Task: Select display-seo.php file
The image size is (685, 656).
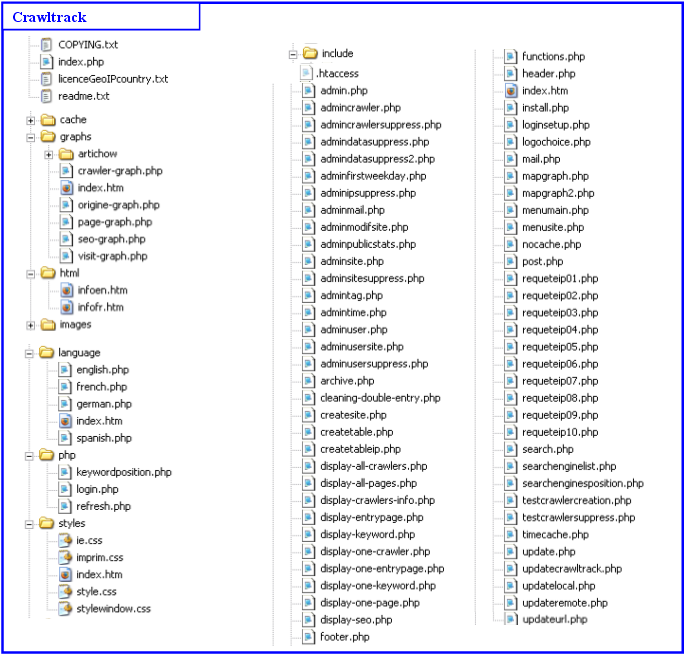Action: pos(356,620)
